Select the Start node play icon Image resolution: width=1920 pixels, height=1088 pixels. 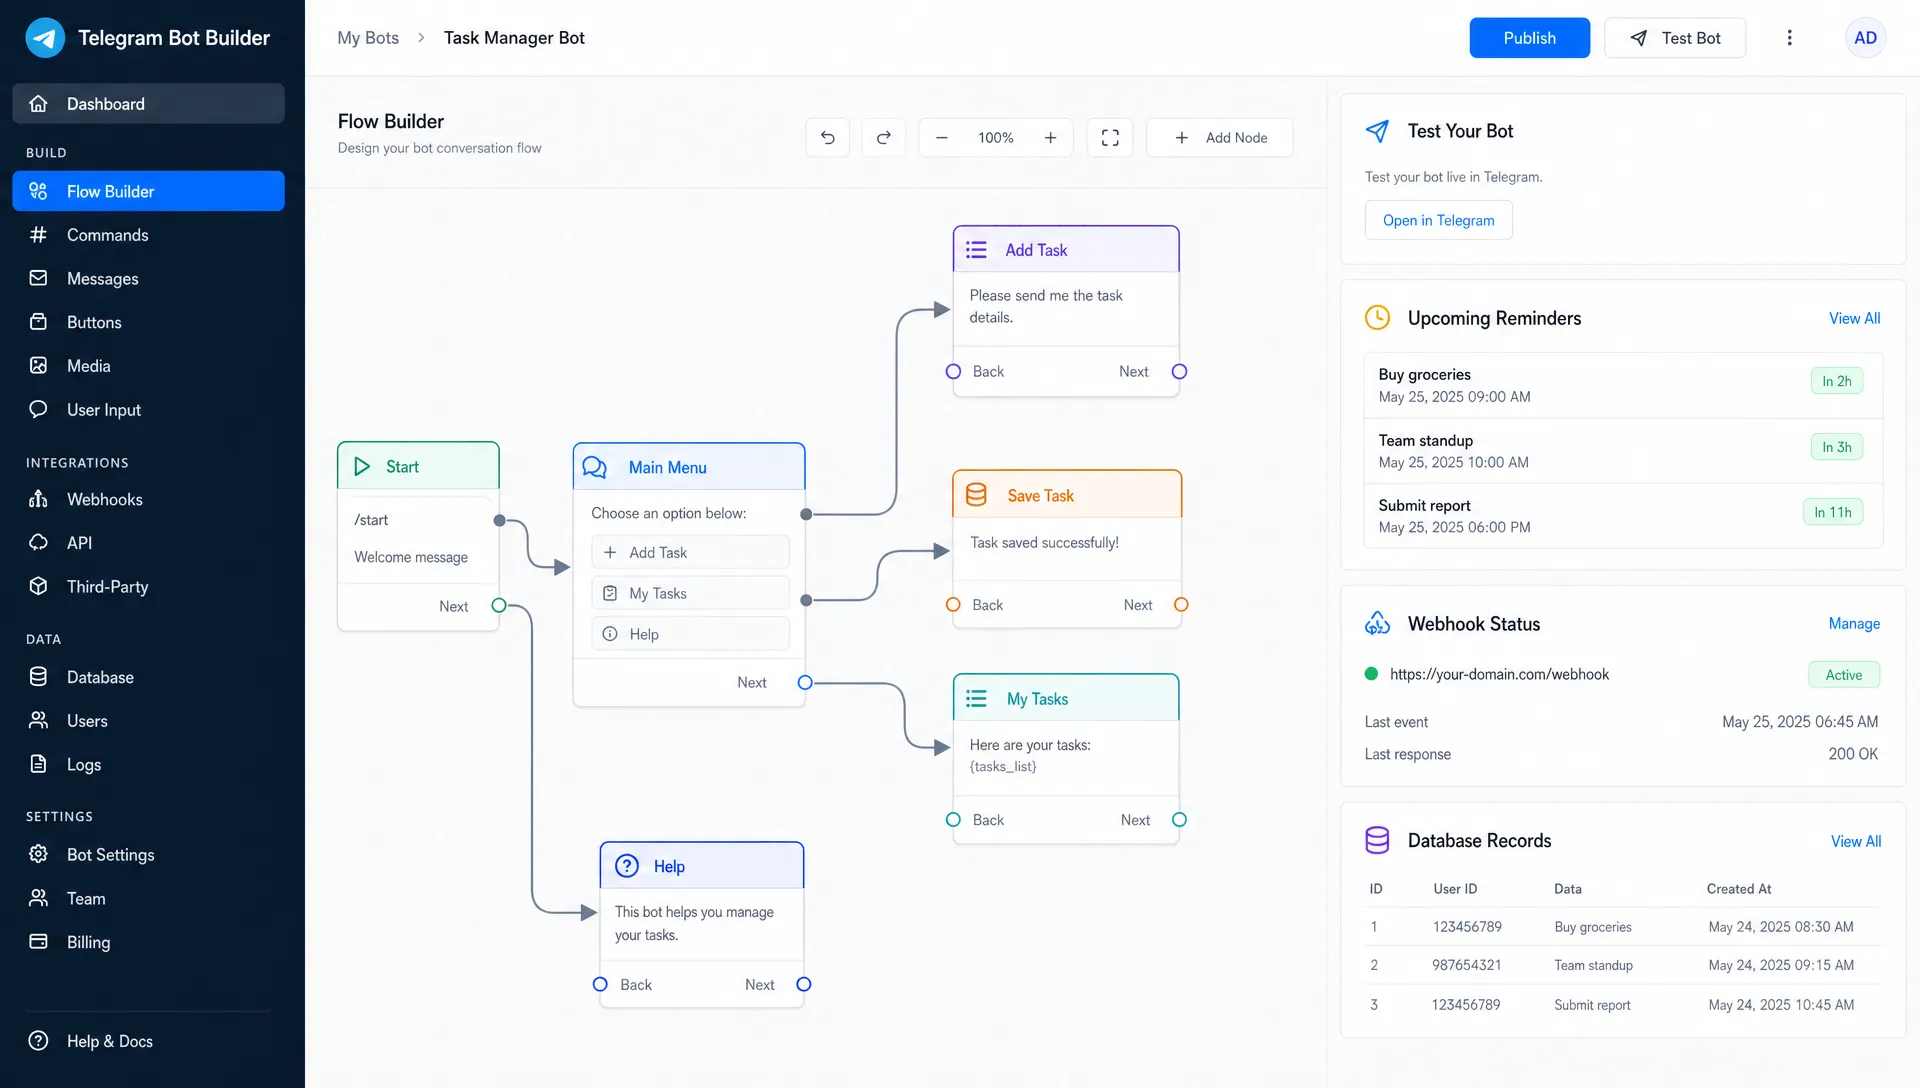point(362,466)
